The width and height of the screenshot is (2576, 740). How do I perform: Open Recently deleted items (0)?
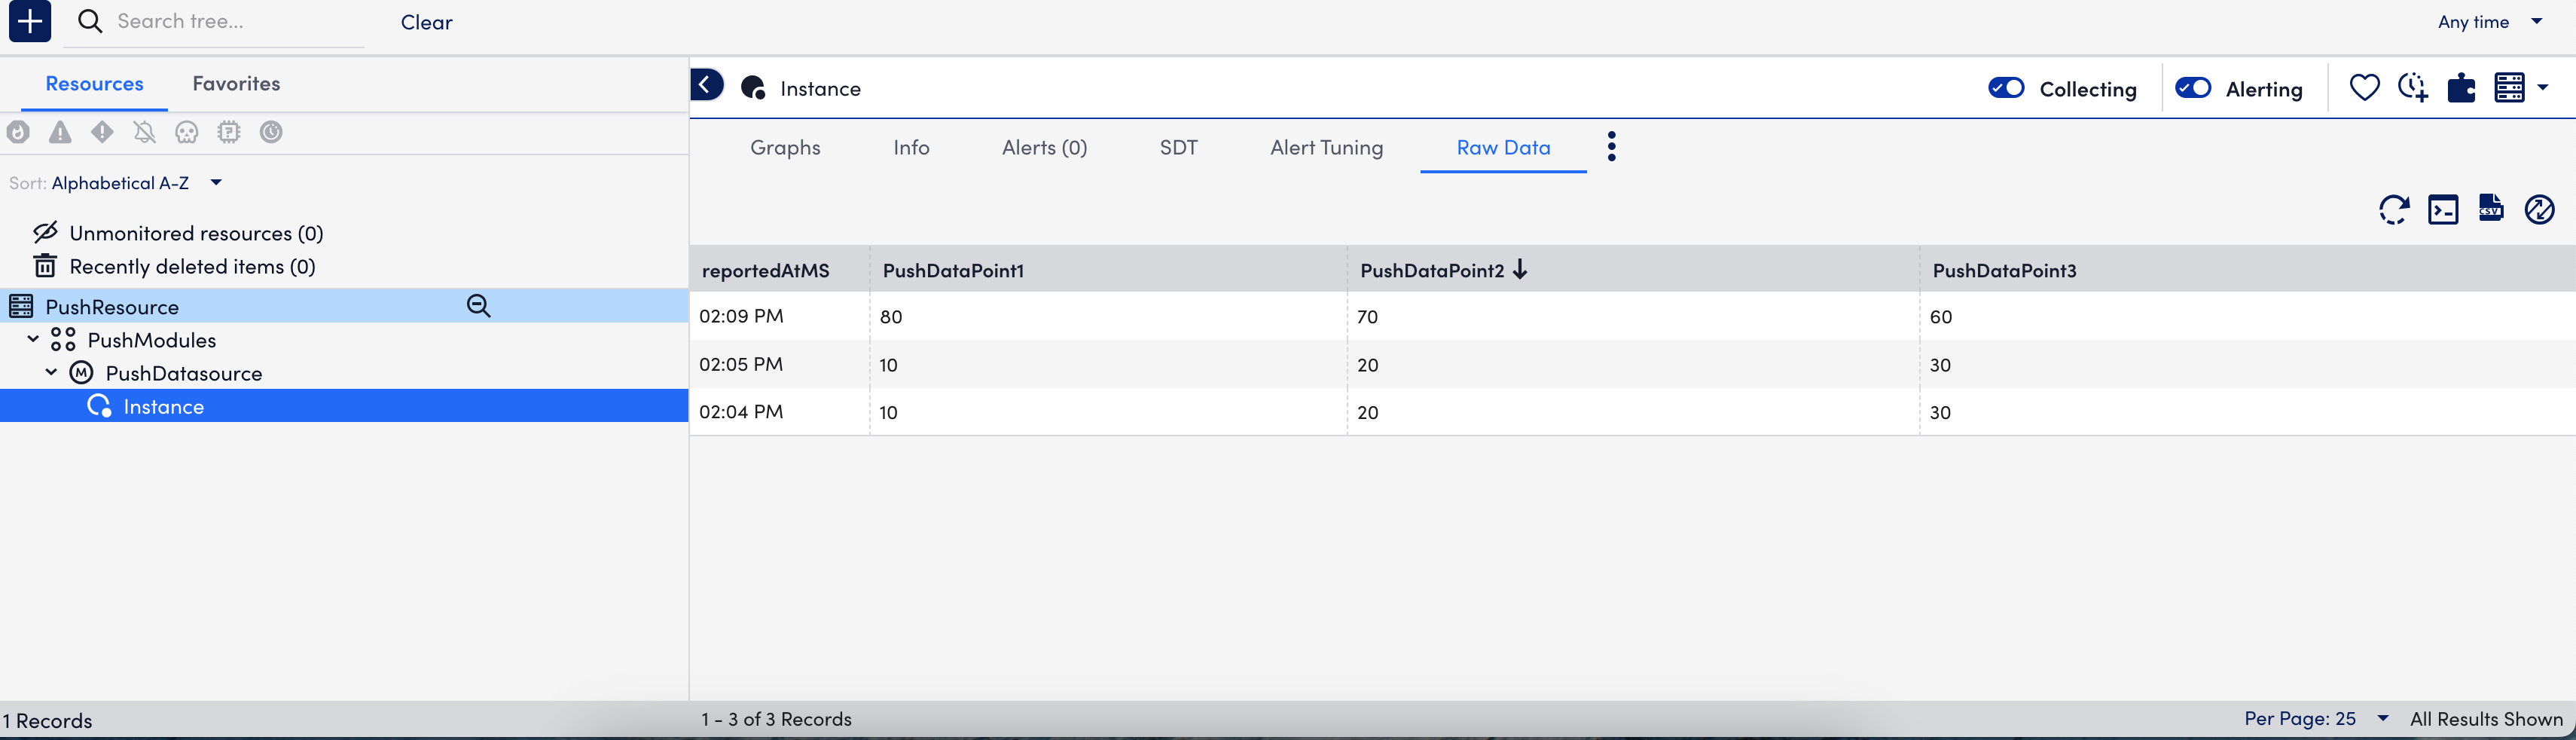(x=192, y=266)
